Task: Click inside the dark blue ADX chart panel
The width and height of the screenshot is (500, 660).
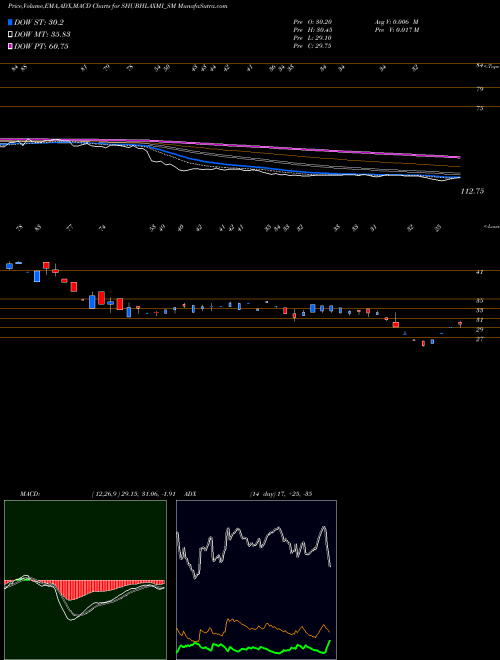Action: [x=256, y=580]
